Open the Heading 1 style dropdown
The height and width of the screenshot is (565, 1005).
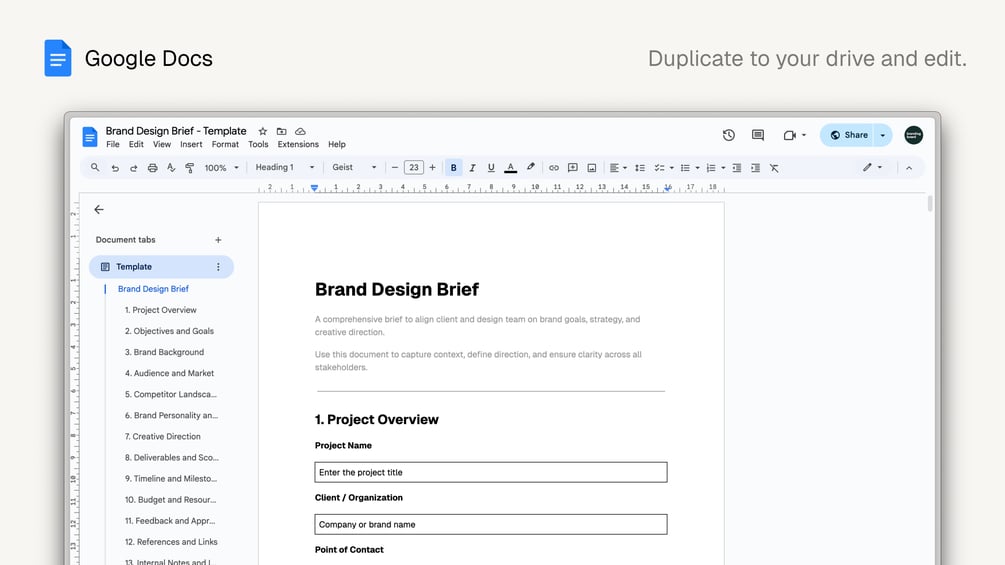(285, 167)
